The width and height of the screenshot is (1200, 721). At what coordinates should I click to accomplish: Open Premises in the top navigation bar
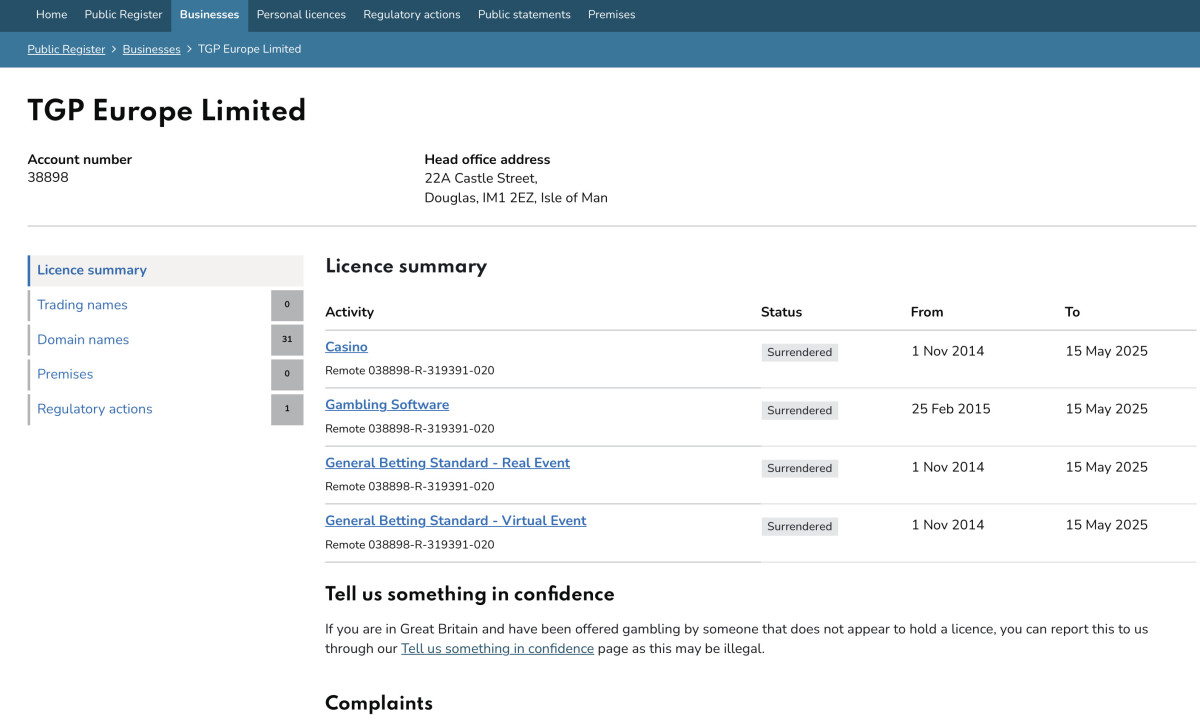(x=611, y=15)
